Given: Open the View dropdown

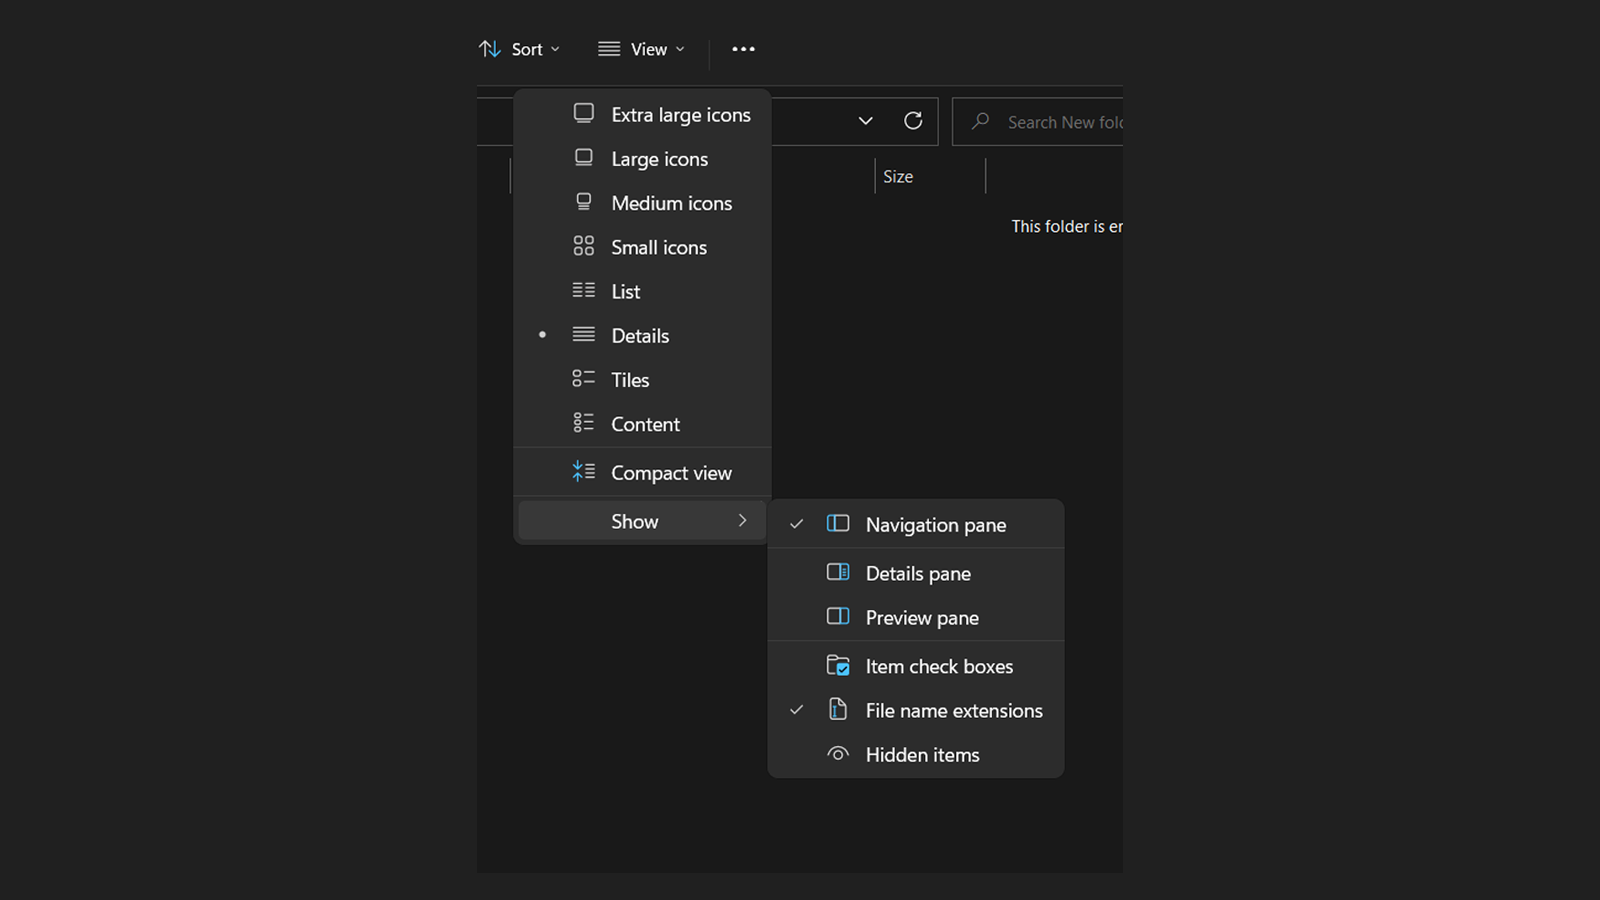Looking at the screenshot, I should (642, 49).
